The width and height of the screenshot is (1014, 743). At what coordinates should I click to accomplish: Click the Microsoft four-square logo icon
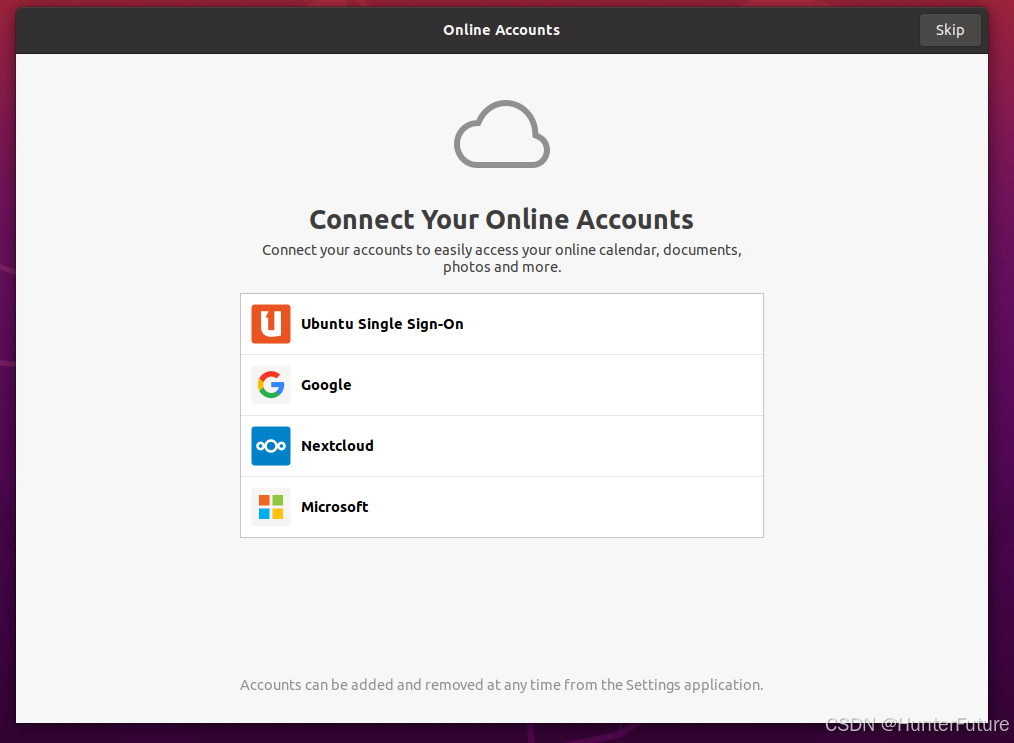click(270, 507)
